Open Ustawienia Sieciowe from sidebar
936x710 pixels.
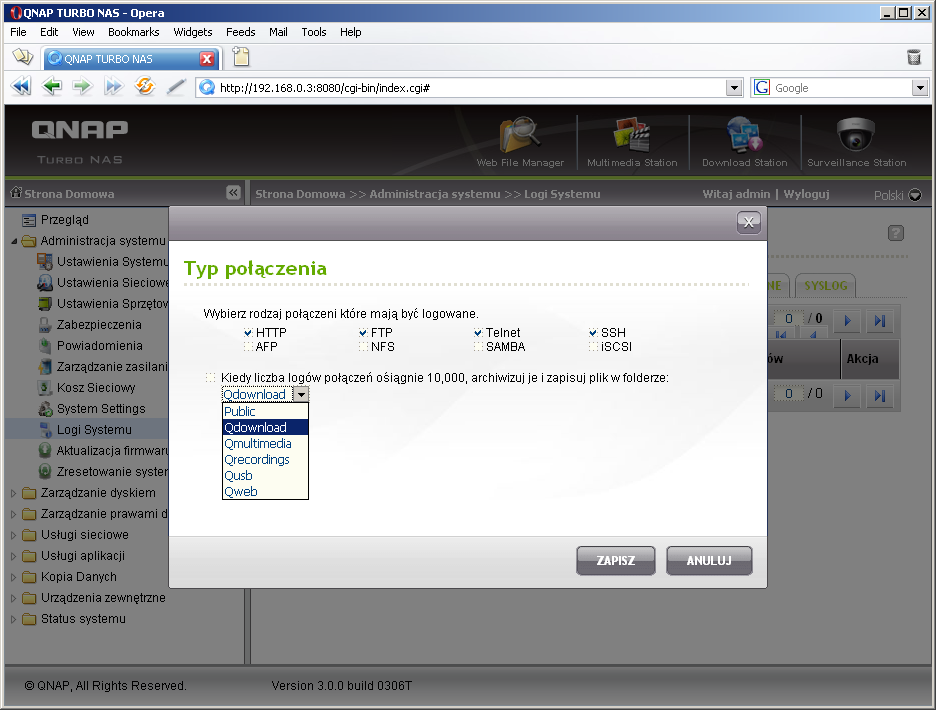[x=112, y=282]
